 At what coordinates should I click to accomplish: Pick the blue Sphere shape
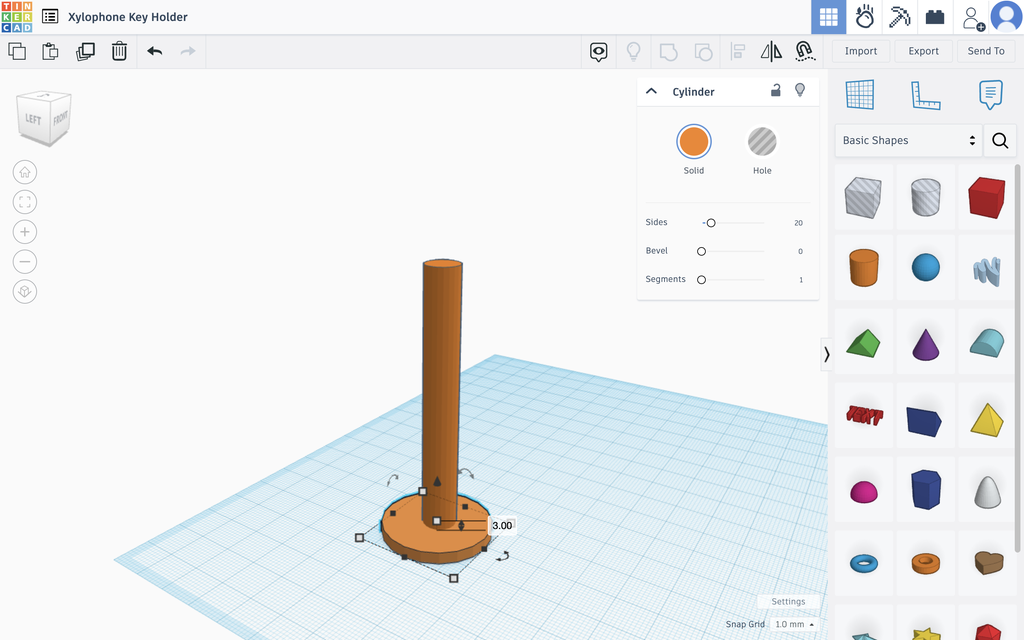click(925, 267)
